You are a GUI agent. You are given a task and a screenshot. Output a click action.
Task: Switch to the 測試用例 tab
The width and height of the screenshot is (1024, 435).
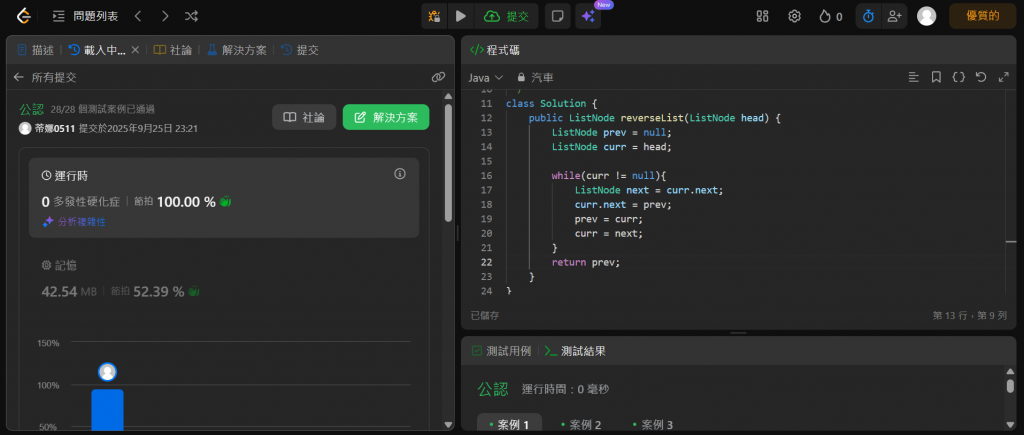click(501, 351)
